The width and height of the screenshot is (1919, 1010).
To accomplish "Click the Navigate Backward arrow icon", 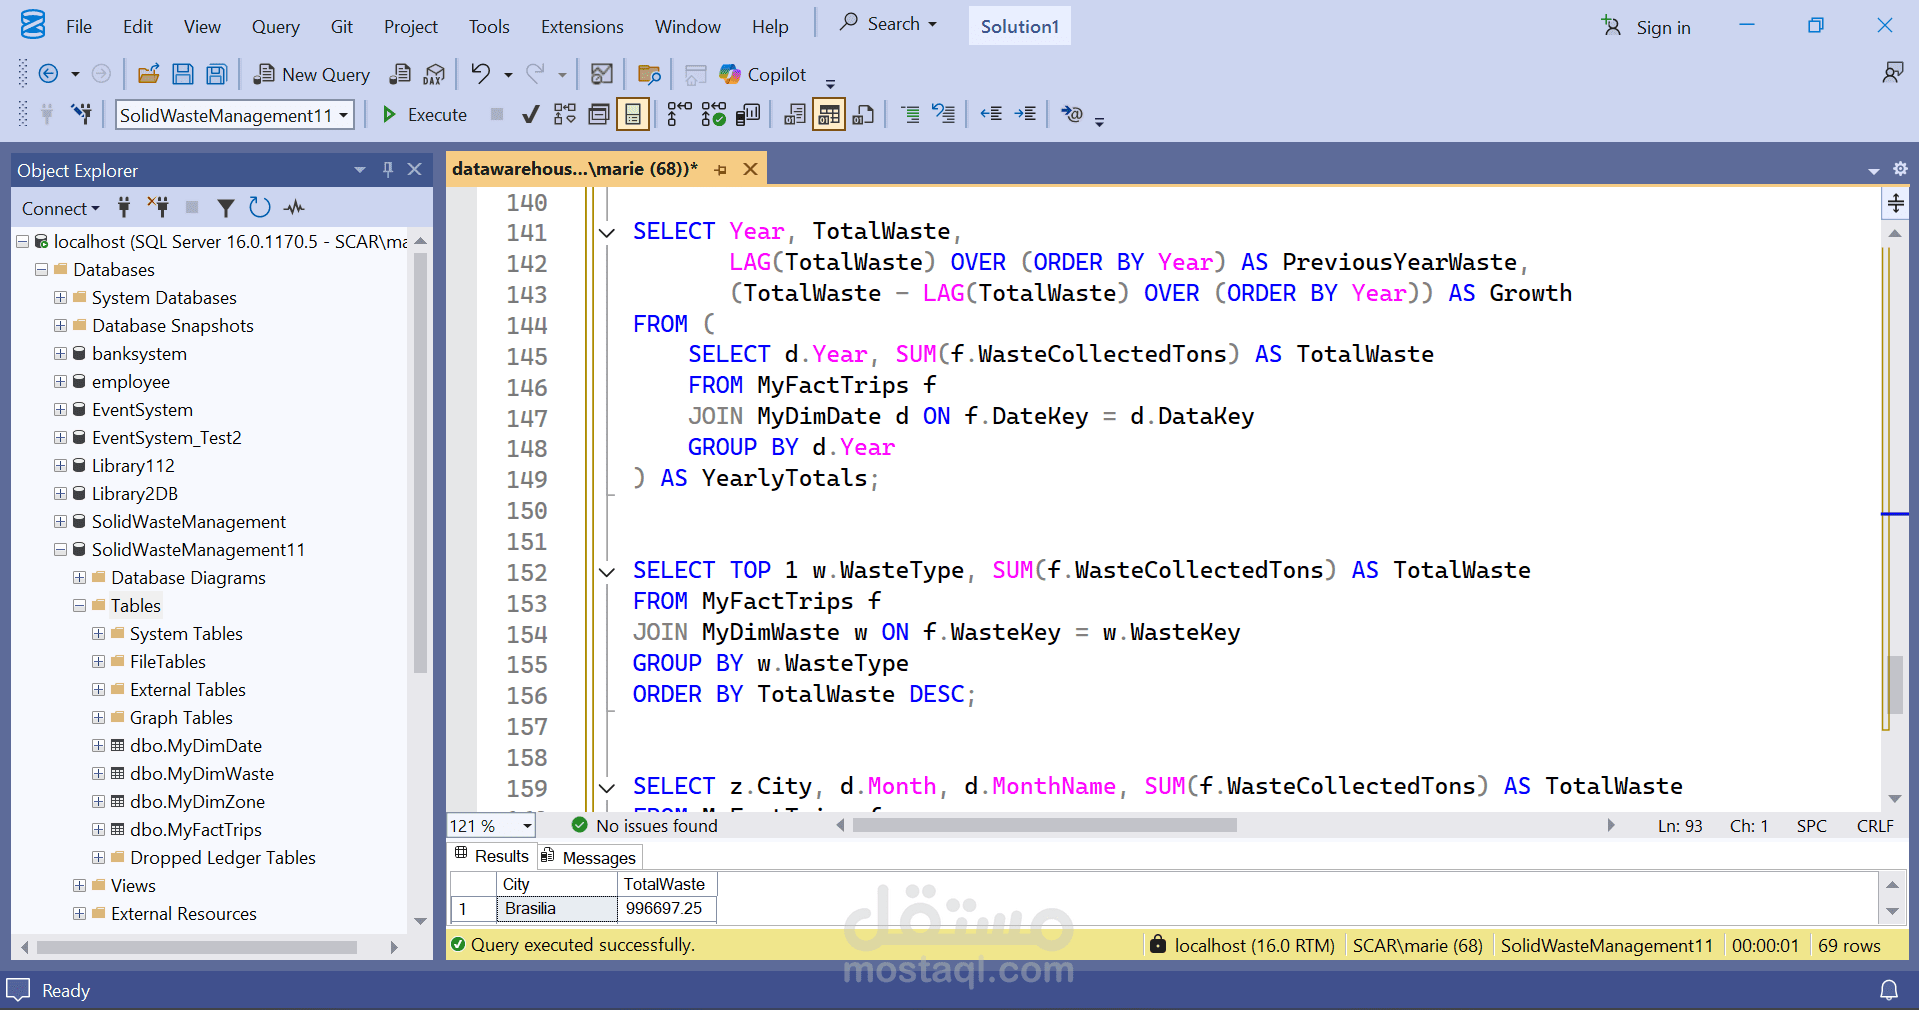I will click(48, 73).
